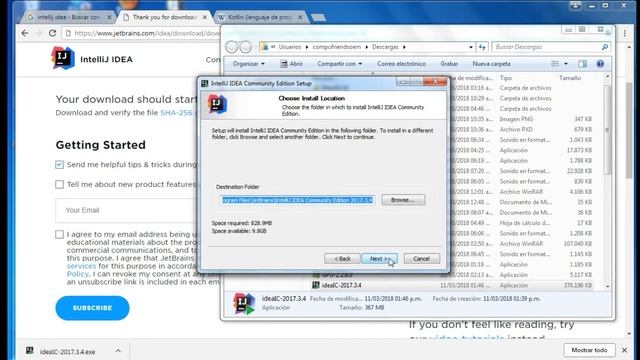The height and width of the screenshot is (360, 640).
Task: Click 'Correo electrónico' in Explorer toolbar
Action: tap(401, 64)
